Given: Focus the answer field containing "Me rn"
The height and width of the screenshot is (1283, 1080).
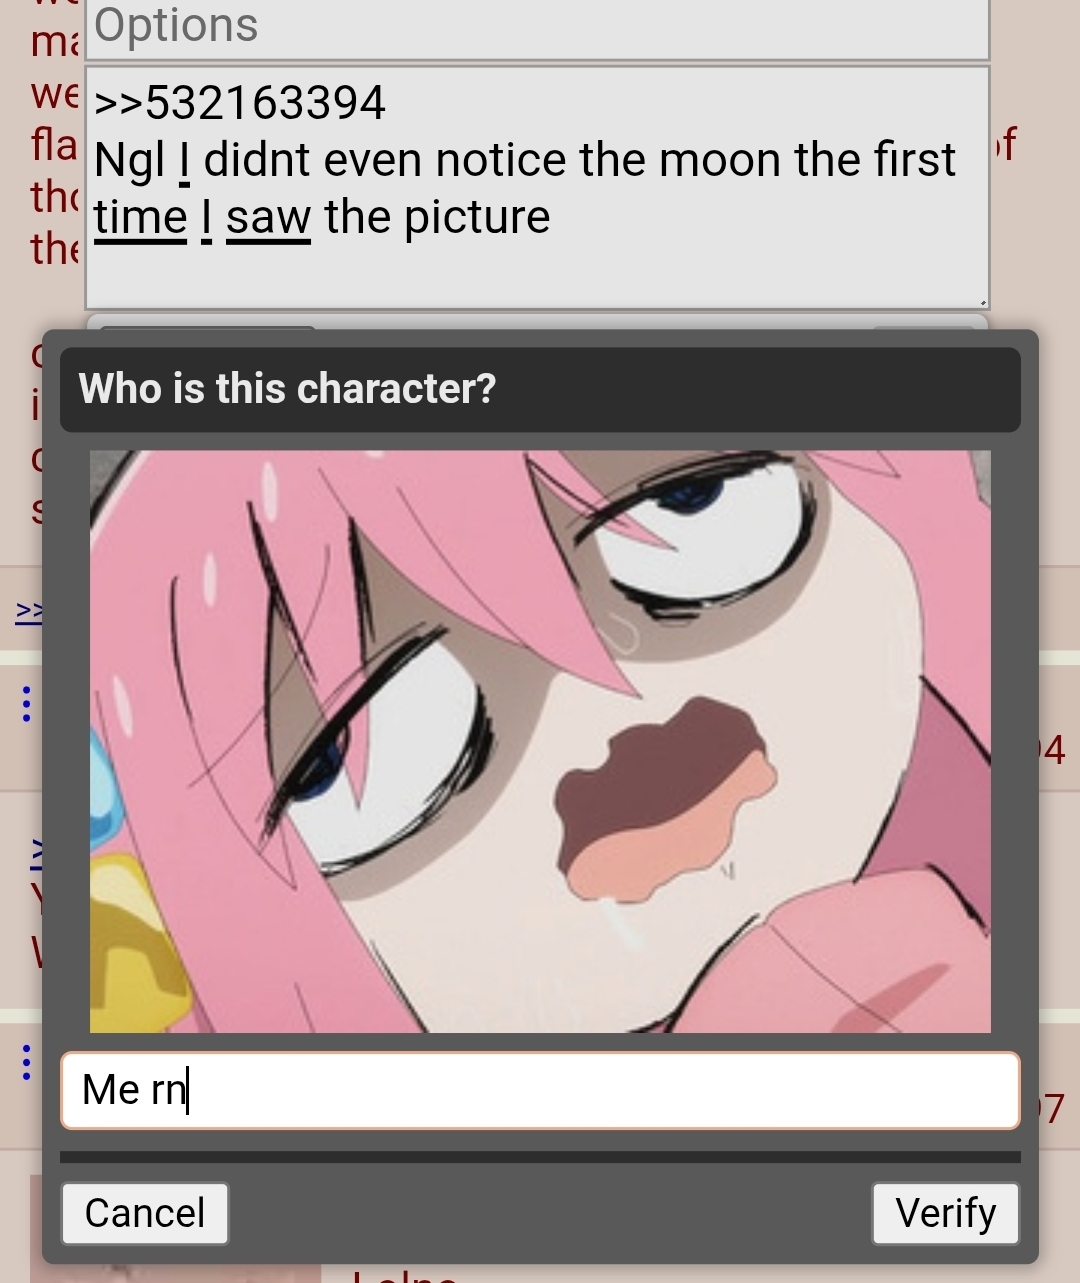Looking at the screenshot, I should tap(540, 1090).
